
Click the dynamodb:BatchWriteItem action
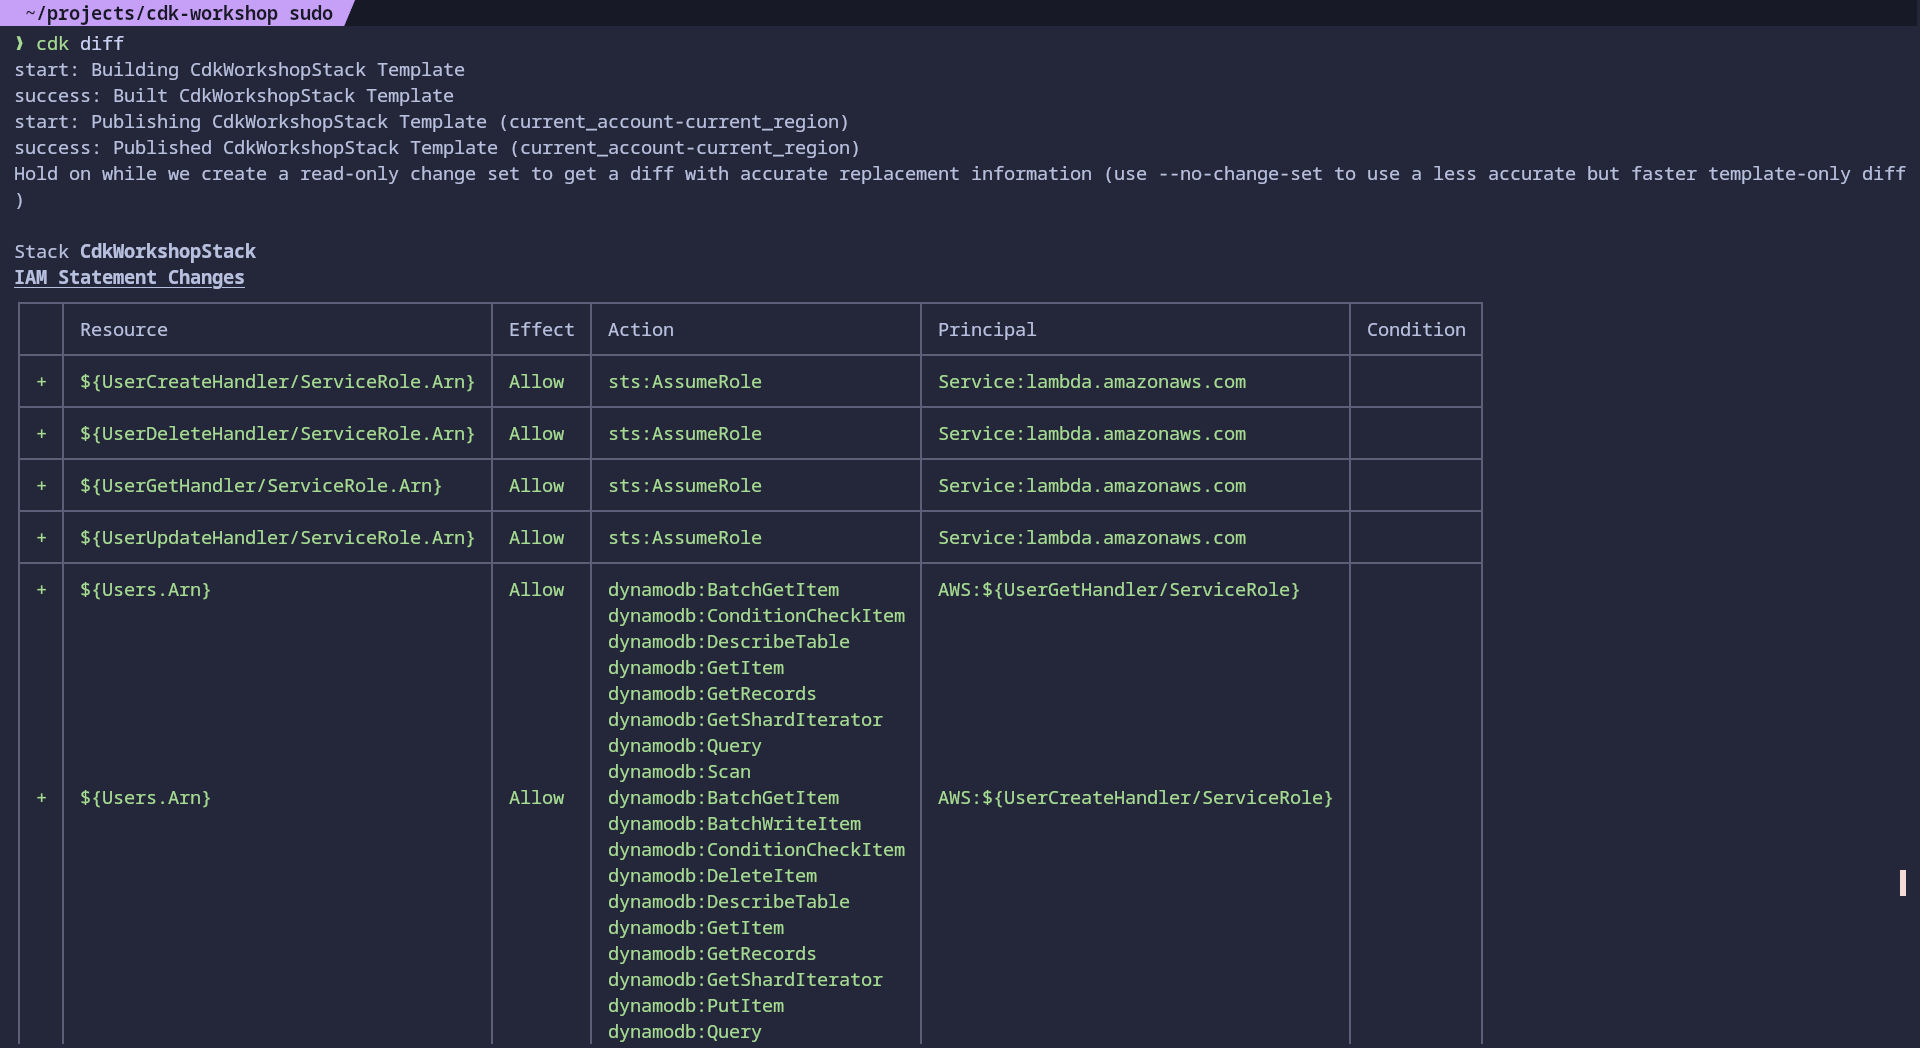(x=734, y=824)
